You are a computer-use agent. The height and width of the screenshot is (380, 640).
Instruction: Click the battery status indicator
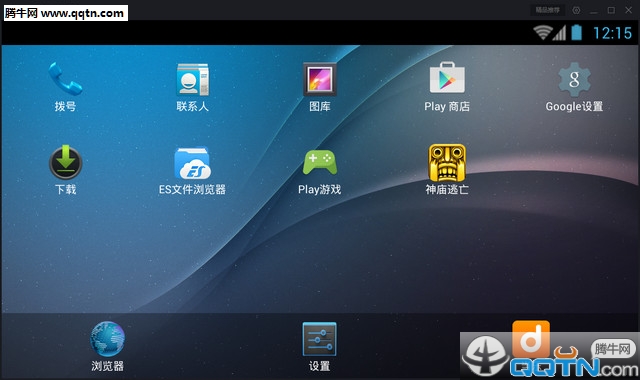[x=576, y=32]
